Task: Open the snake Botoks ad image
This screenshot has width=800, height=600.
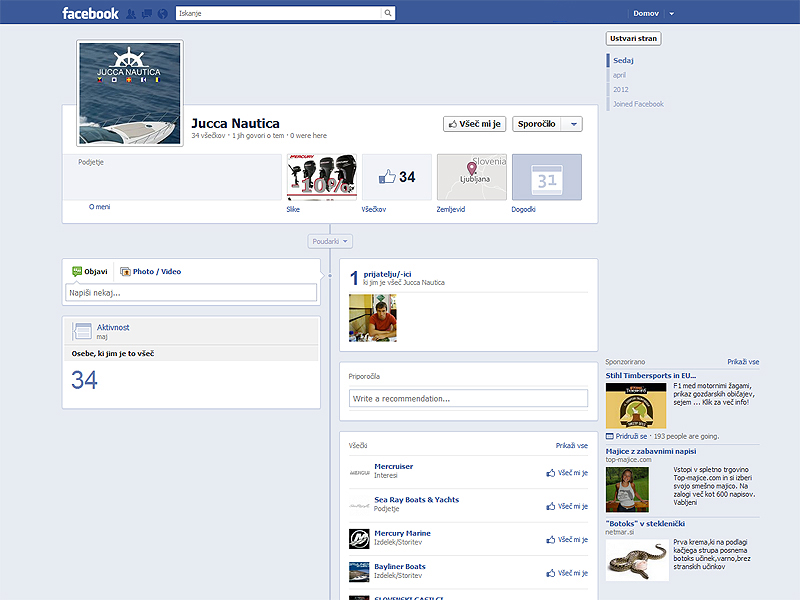Action: [x=637, y=560]
